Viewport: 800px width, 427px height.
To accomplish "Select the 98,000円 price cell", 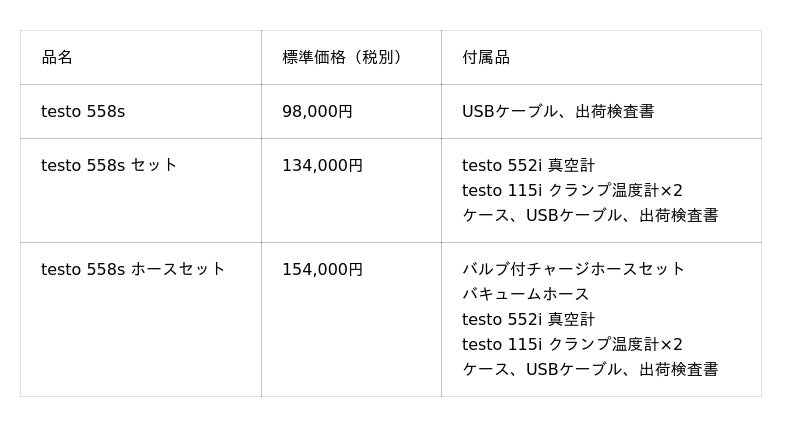I will 317,112.
